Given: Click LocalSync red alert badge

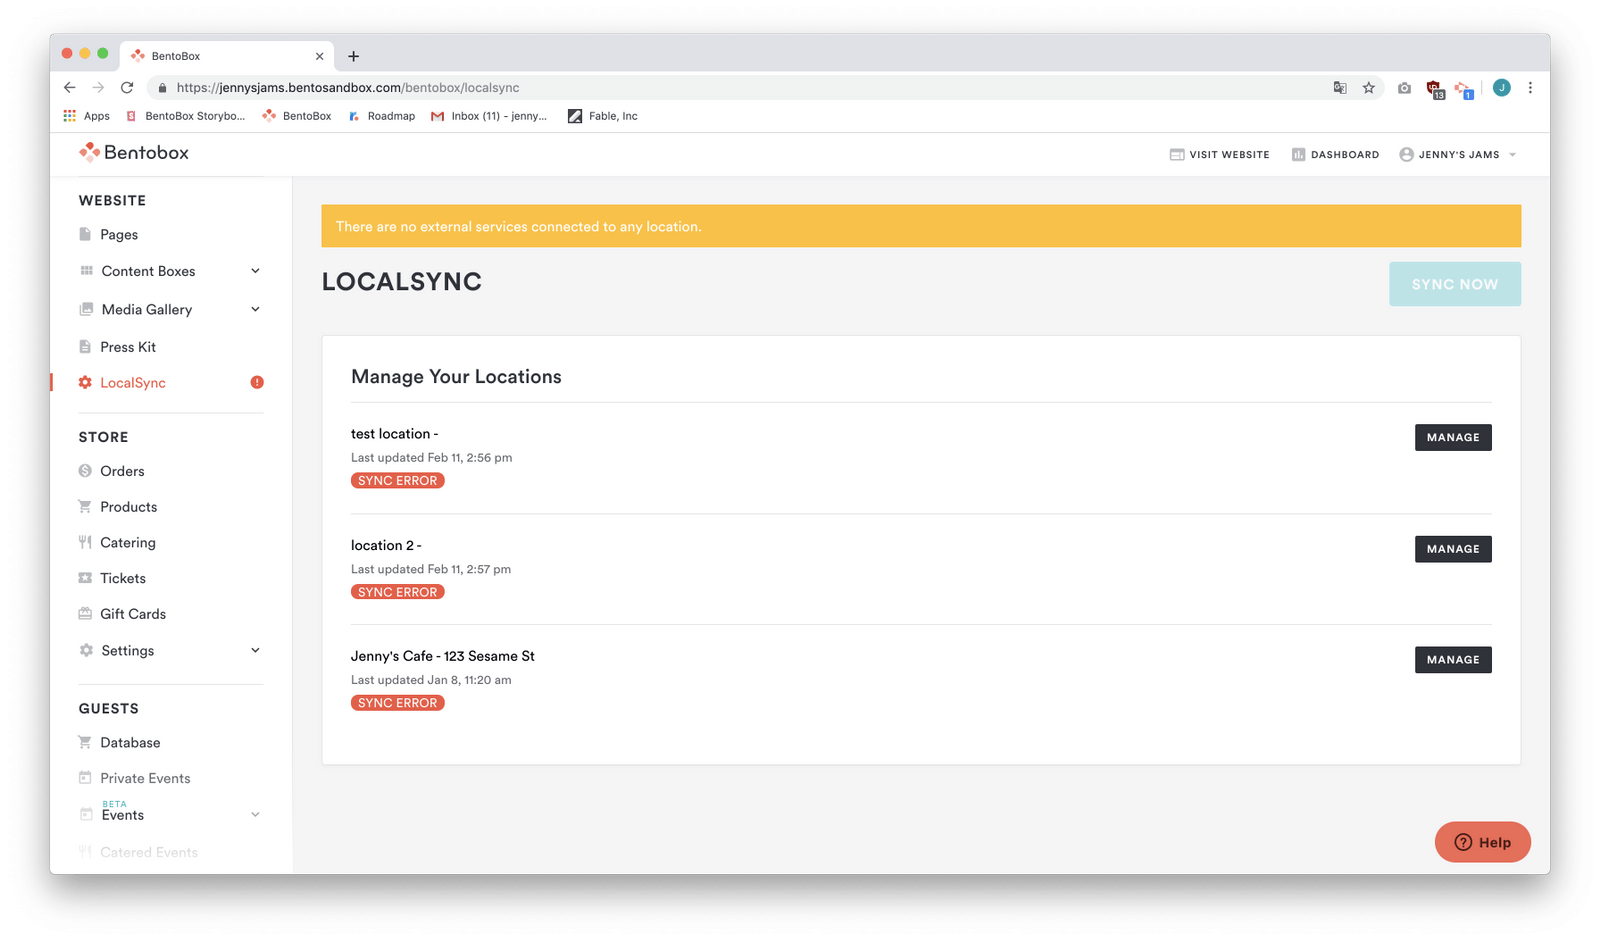Looking at the screenshot, I should click(257, 382).
